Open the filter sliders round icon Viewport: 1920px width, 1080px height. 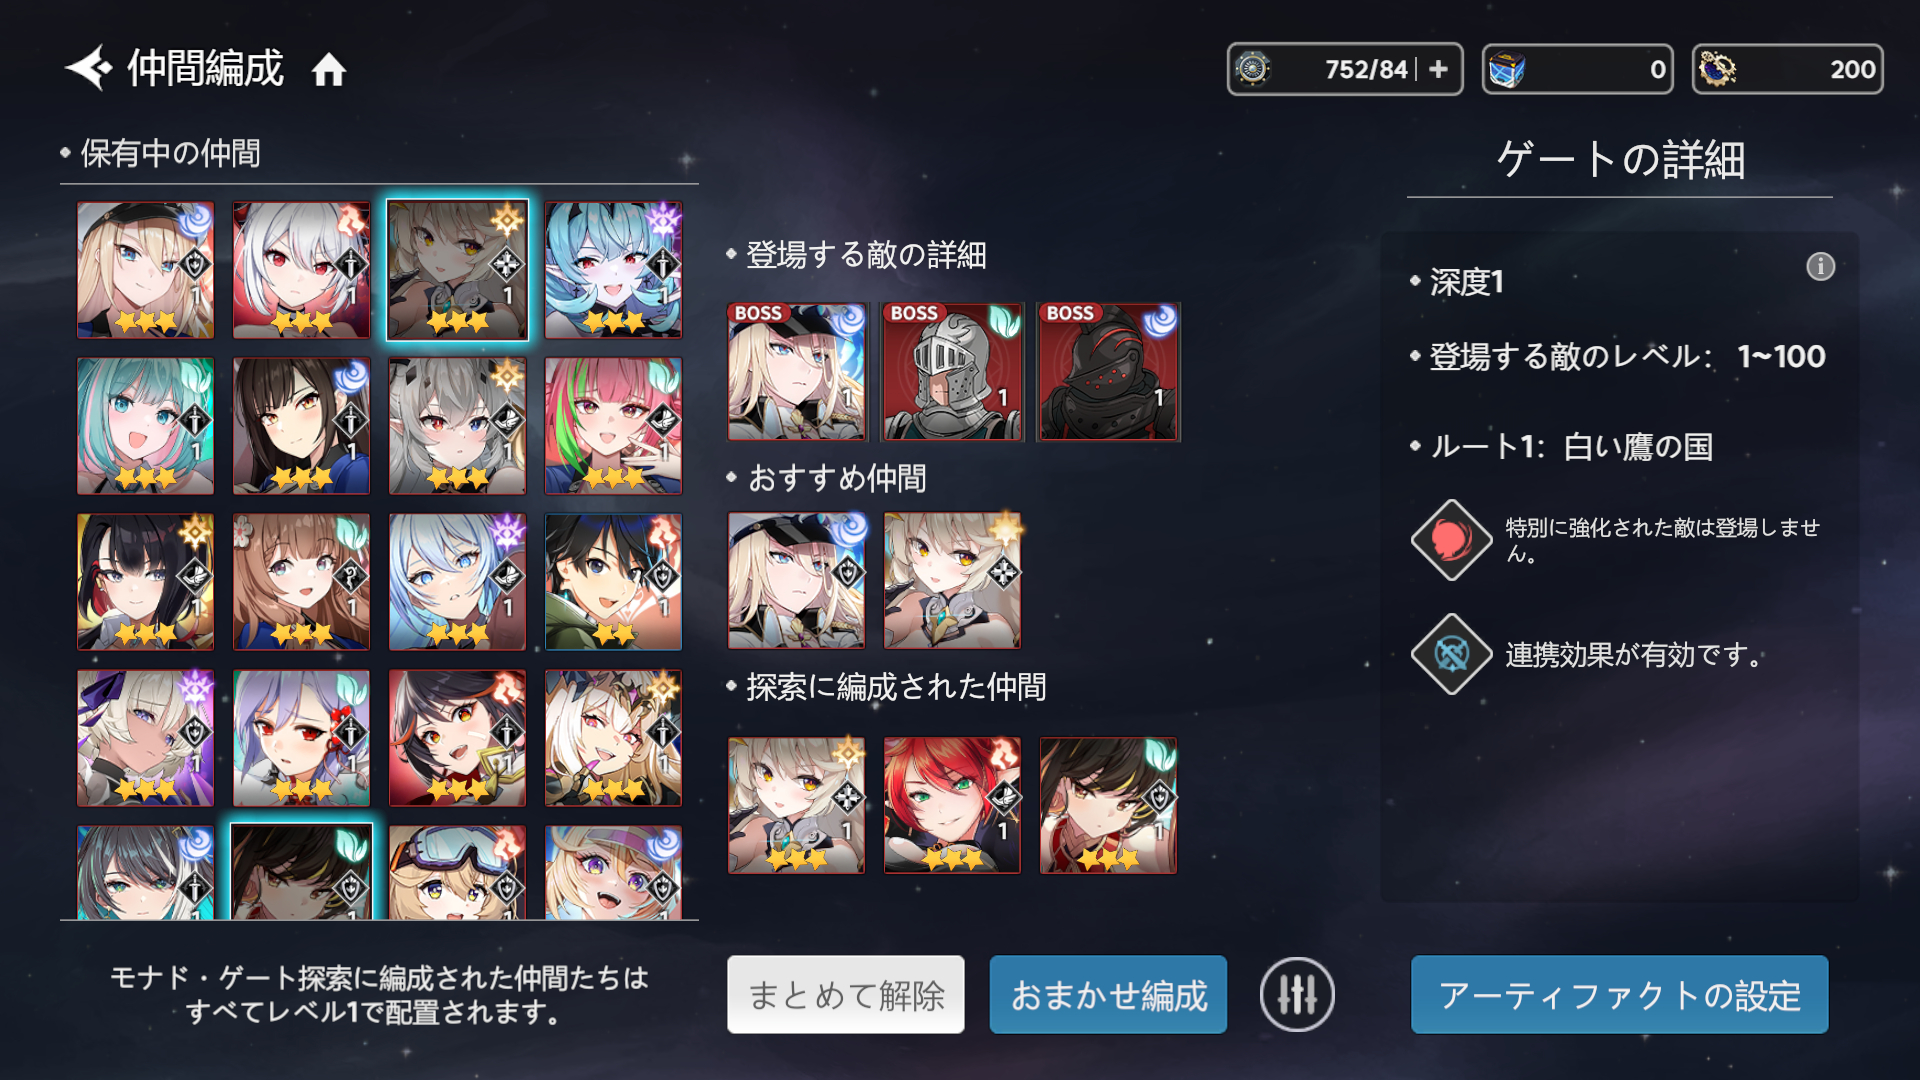pyautogui.click(x=1297, y=994)
